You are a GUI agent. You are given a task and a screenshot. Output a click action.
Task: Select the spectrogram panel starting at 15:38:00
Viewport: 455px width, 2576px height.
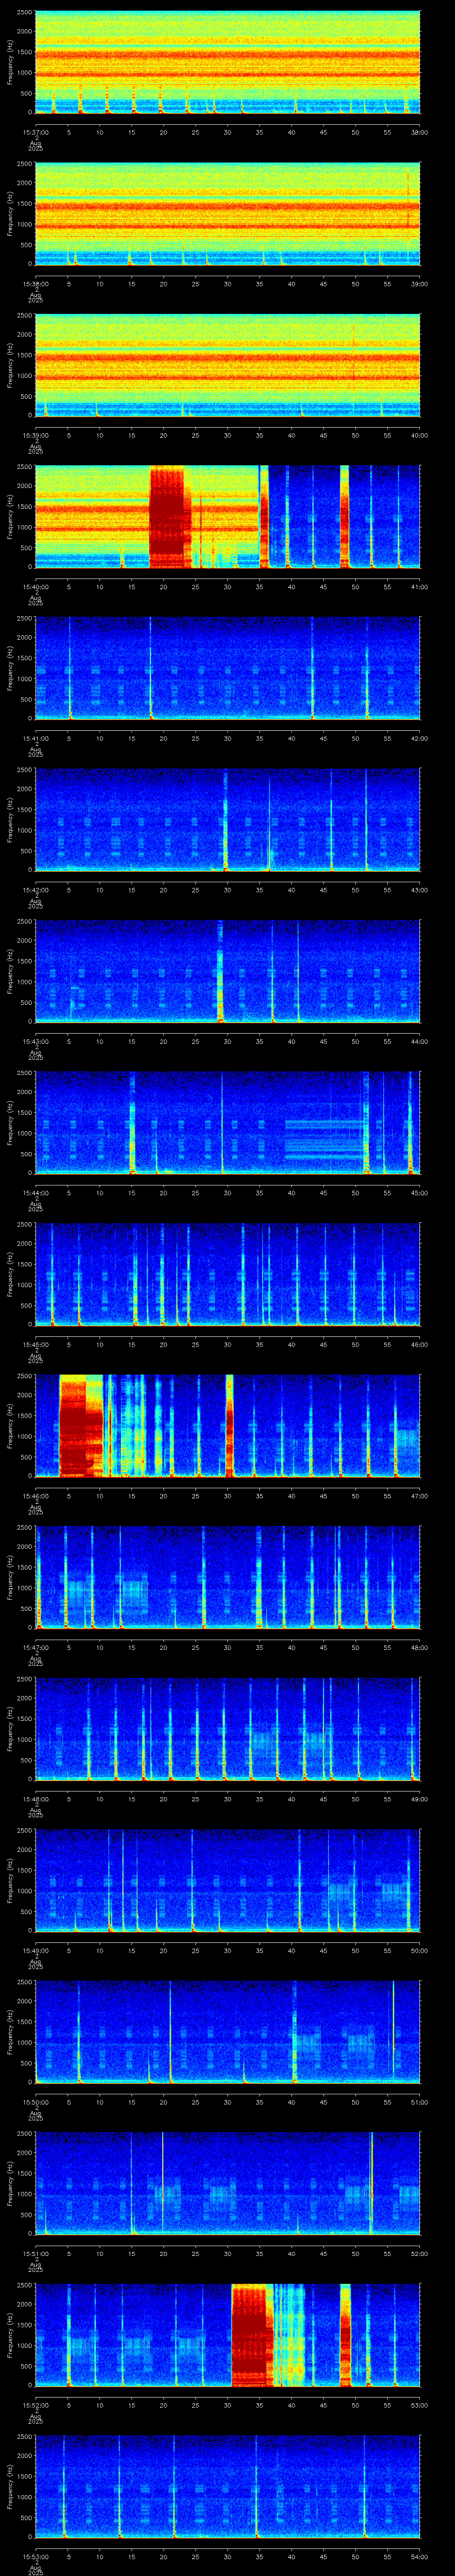pyautogui.click(x=227, y=213)
